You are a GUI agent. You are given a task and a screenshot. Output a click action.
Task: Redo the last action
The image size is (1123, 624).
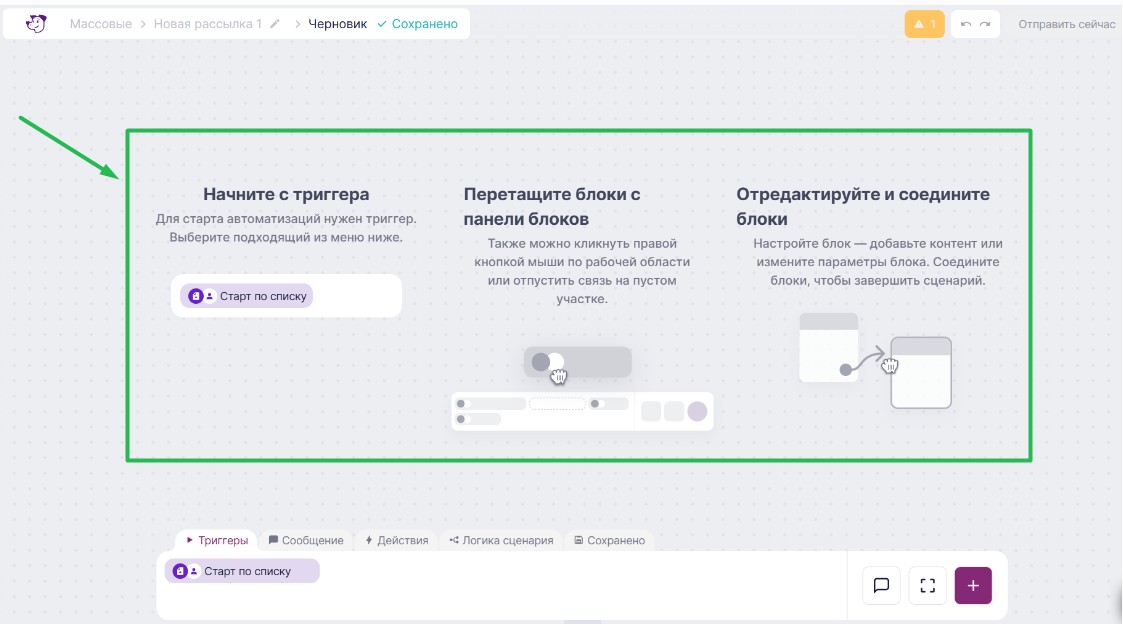[x=985, y=24]
